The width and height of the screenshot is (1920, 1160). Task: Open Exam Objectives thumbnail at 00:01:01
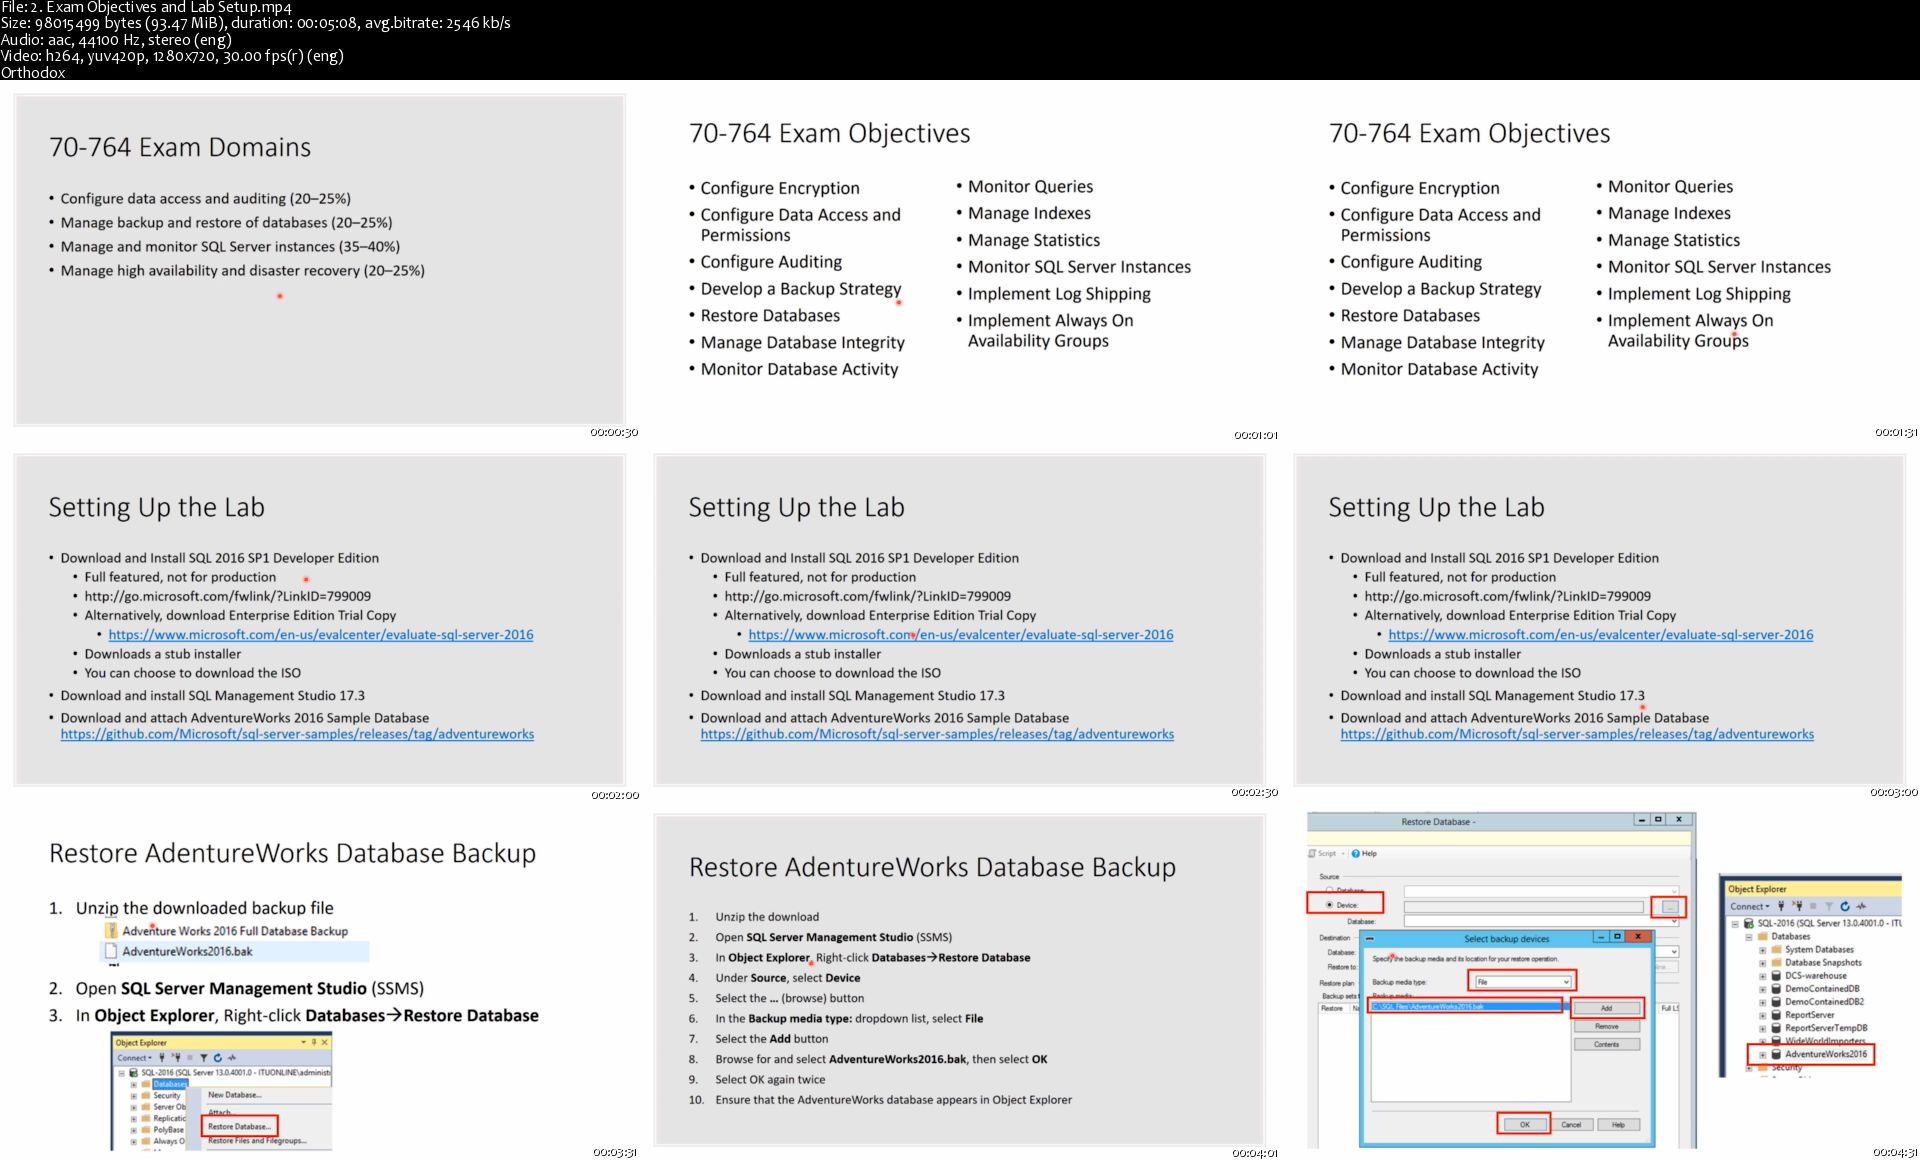(960, 260)
